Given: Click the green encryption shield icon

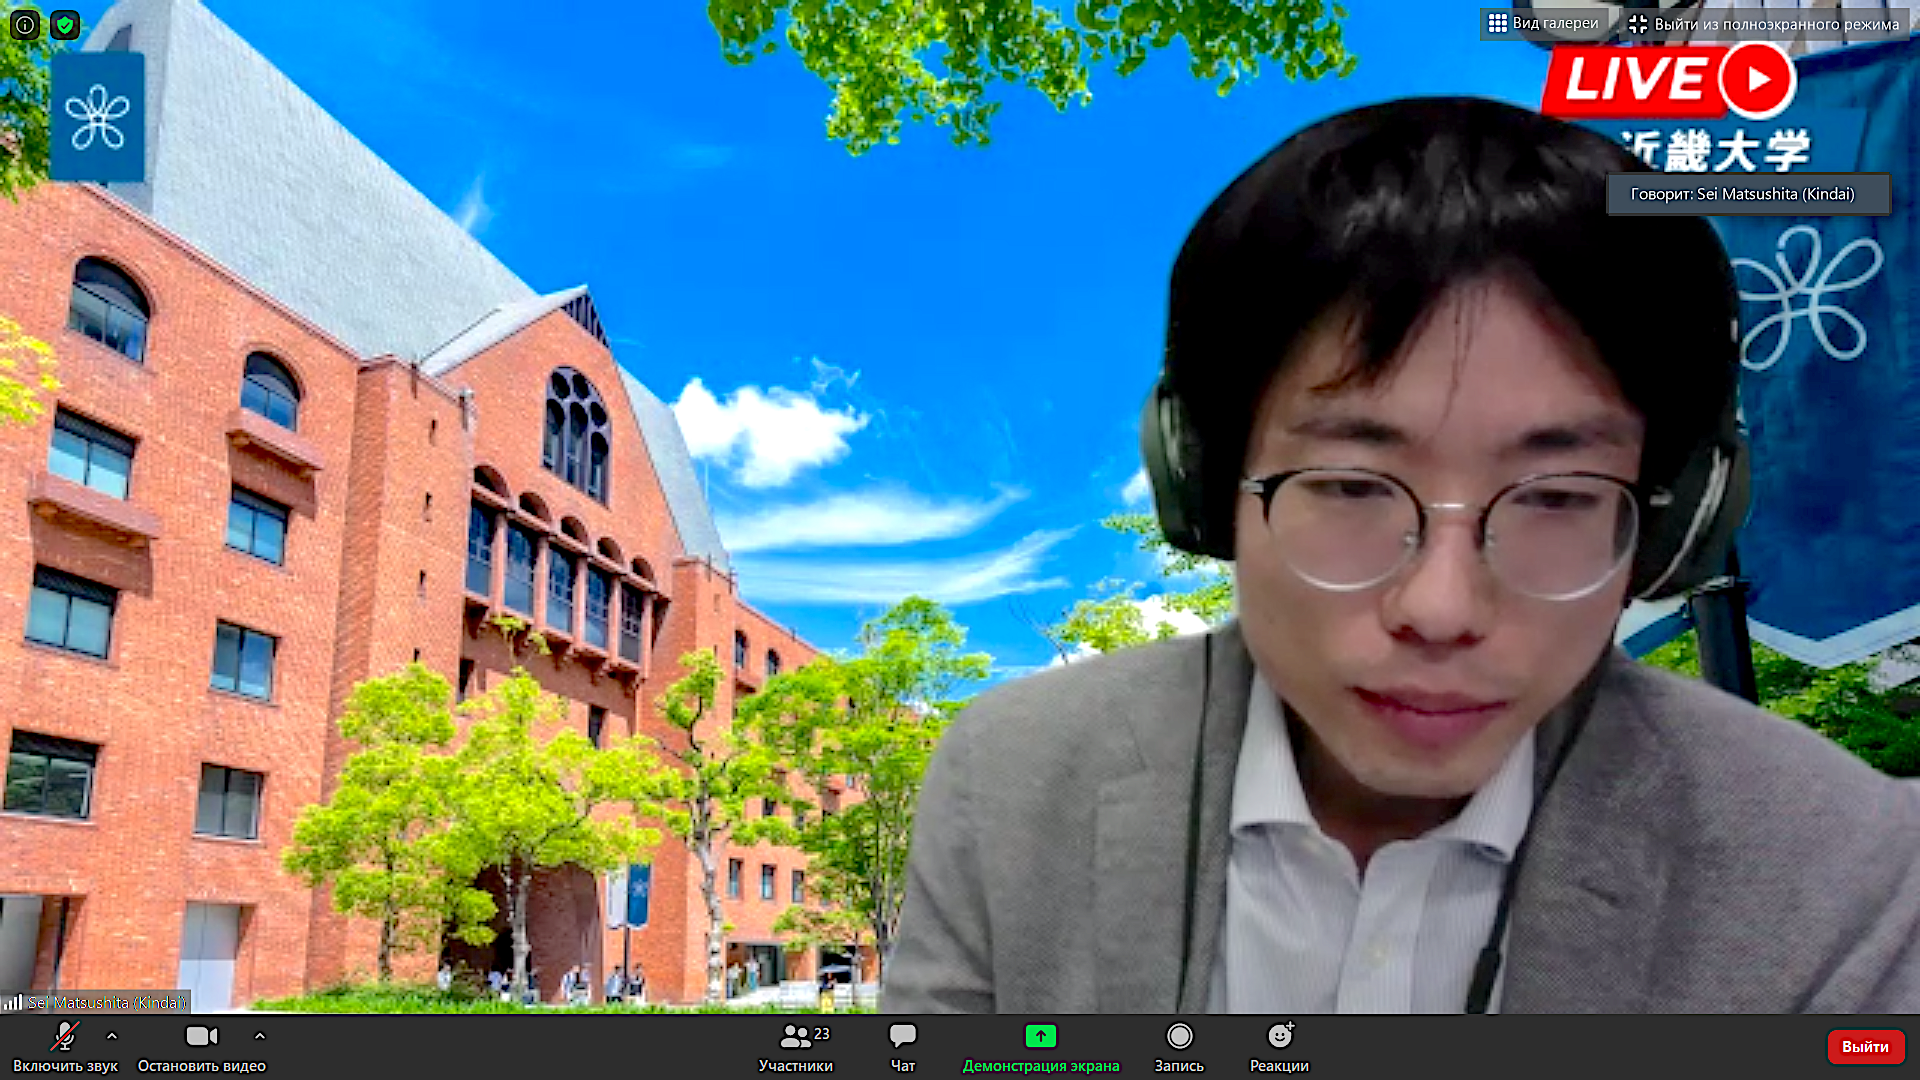Looking at the screenshot, I should 65,25.
